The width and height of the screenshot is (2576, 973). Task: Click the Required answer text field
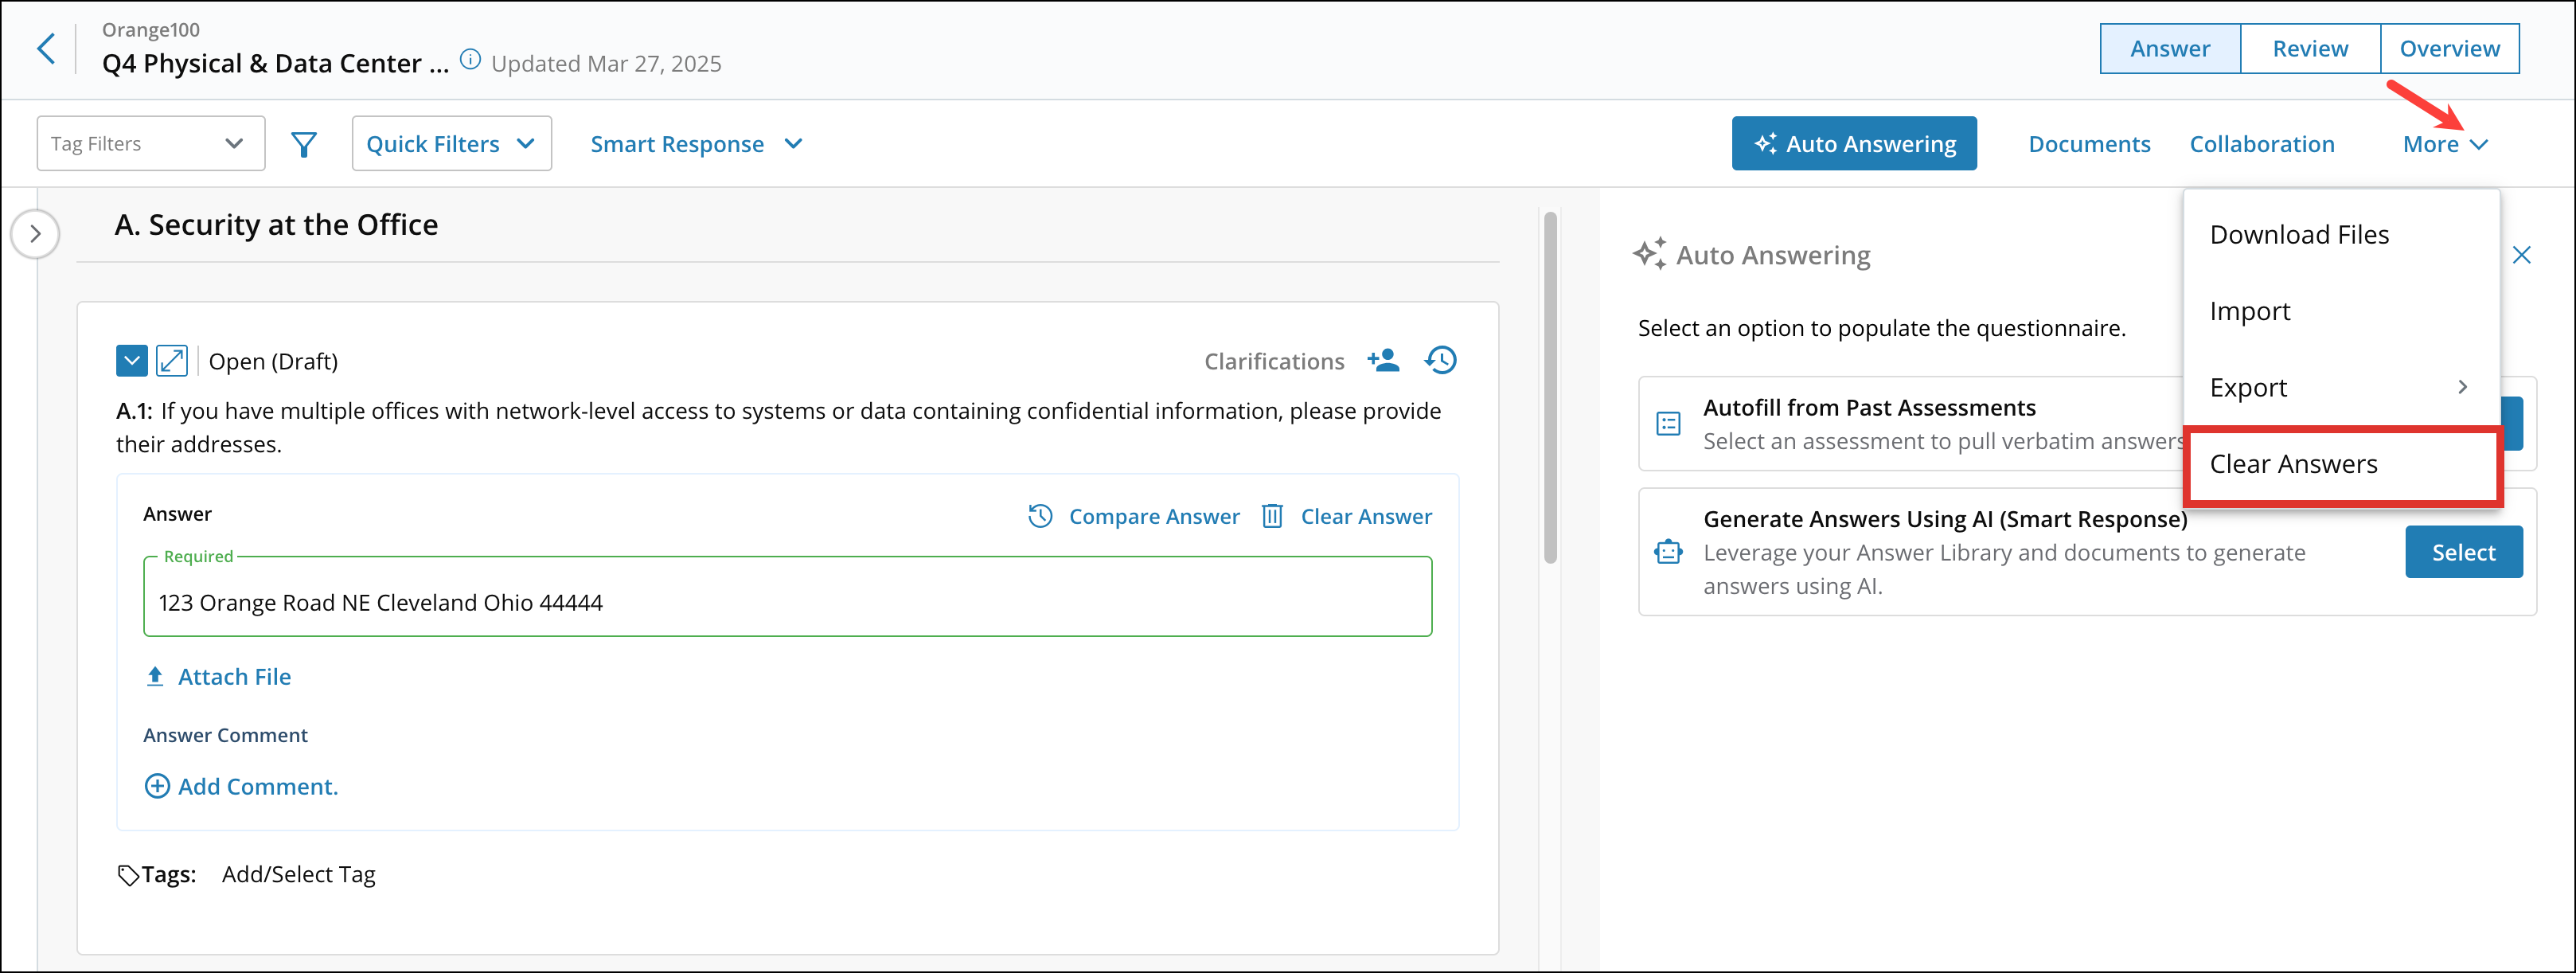coord(787,602)
